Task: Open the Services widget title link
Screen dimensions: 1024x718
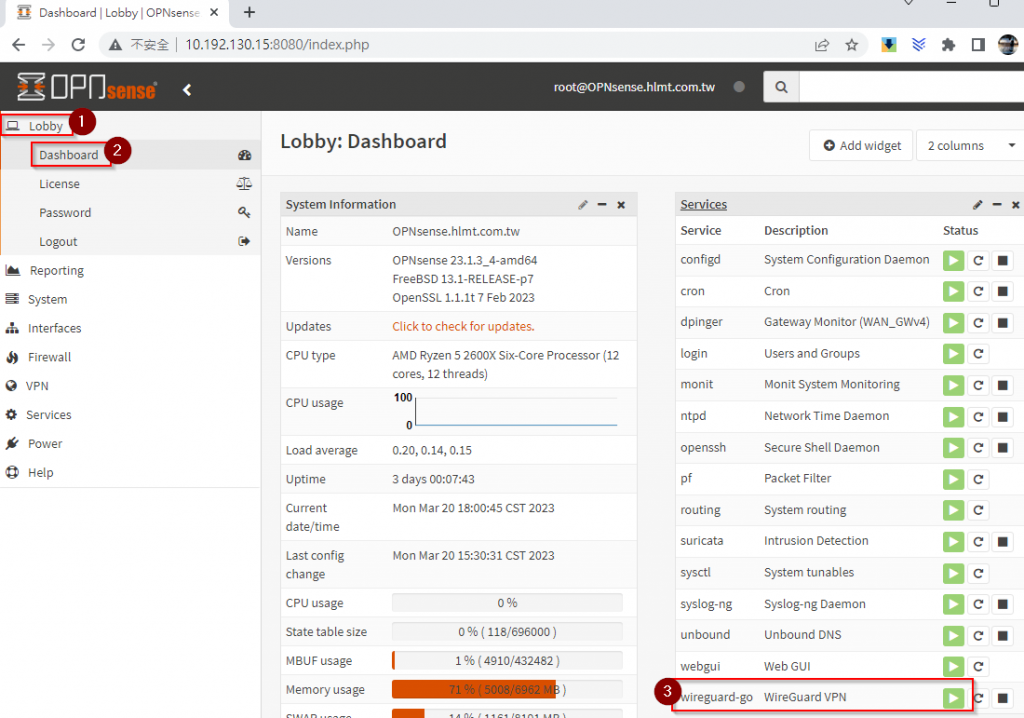Action: pos(703,204)
